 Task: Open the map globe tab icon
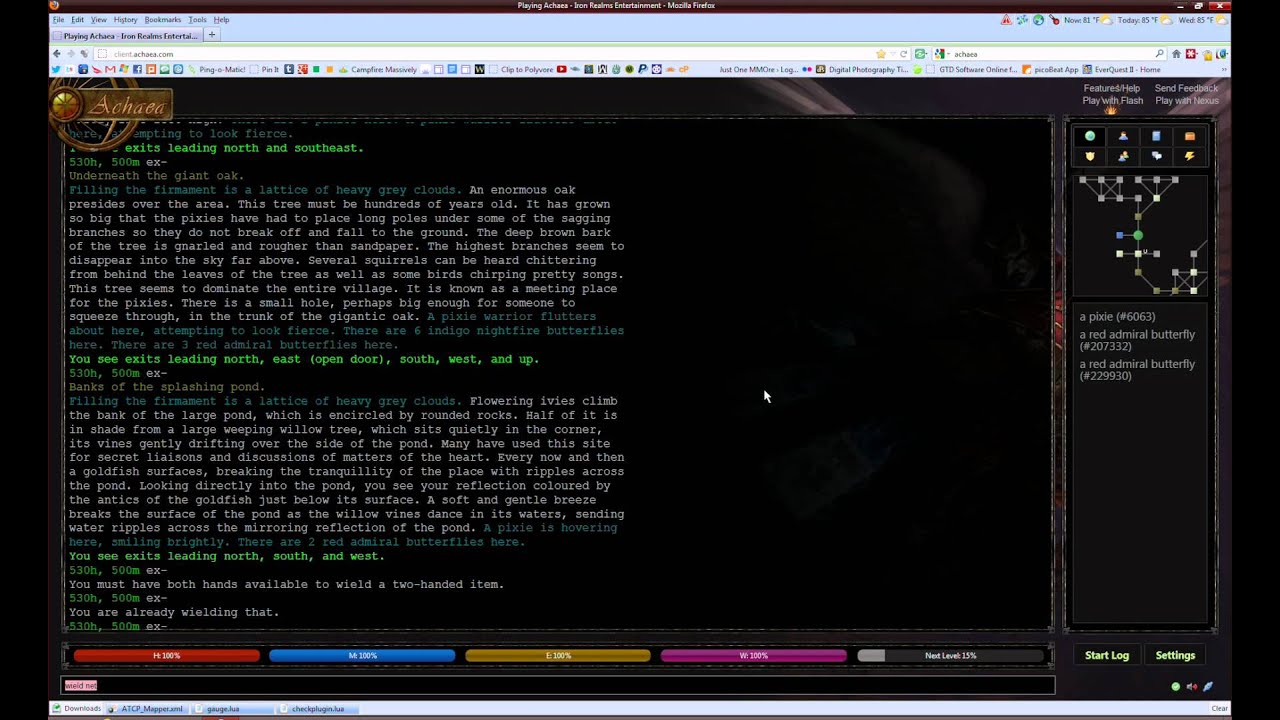[x=1090, y=136]
